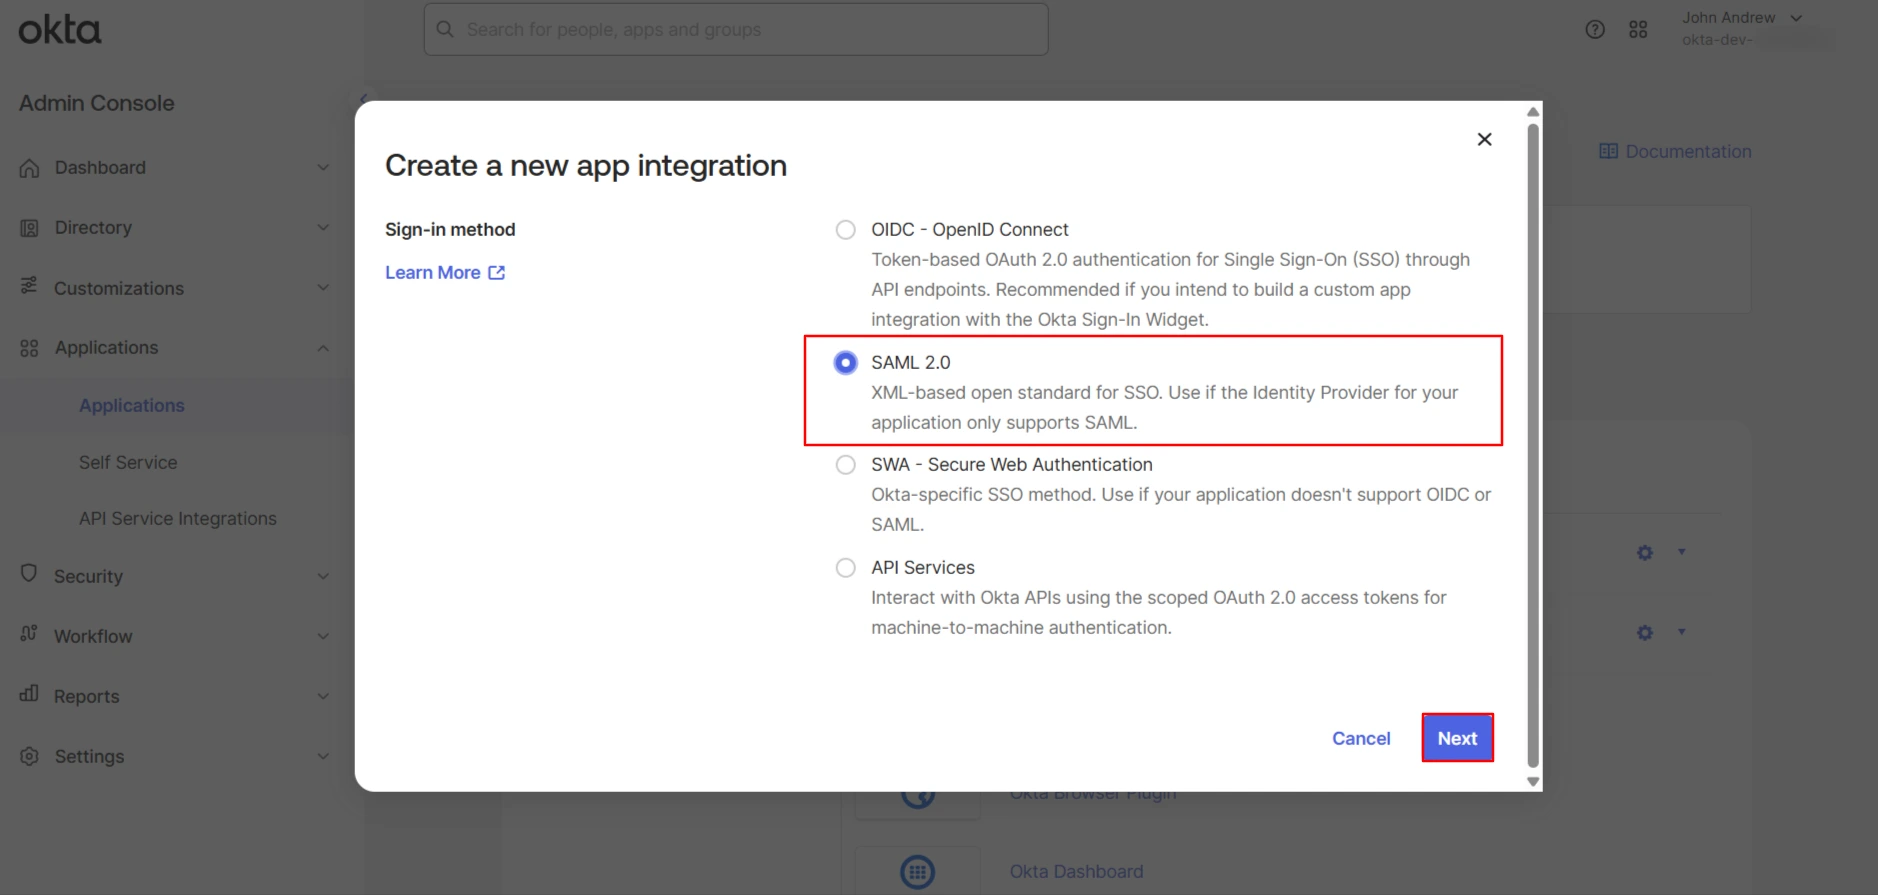Expand the Reports menu chevron
The width and height of the screenshot is (1878, 895).
323,696
